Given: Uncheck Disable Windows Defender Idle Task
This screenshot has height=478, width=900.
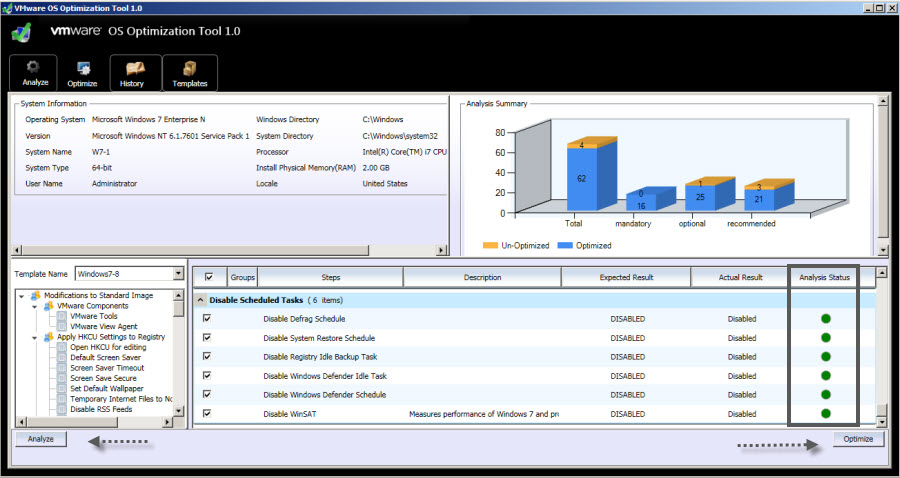Looking at the screenshot, I should click(207, 375).
